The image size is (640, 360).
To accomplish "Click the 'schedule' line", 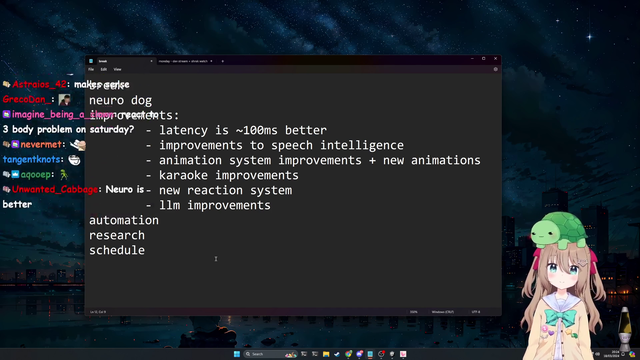I will (x=117, y=250).
